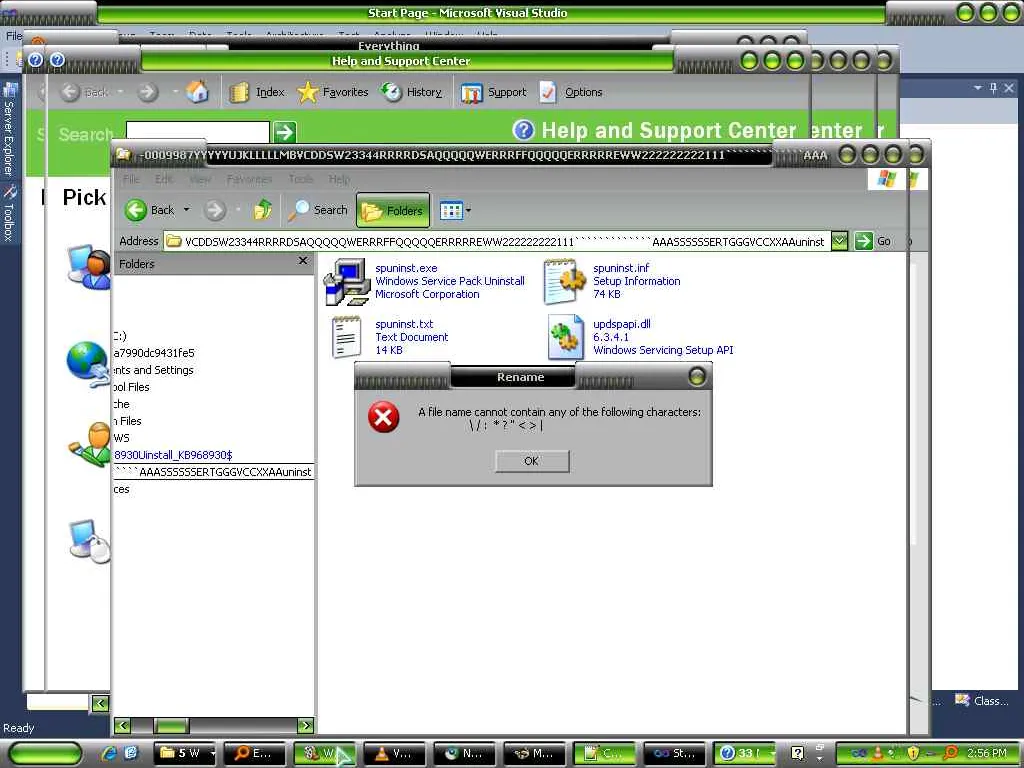Click the Explorer Forward arrow button
1024x768 pixels.
(x=215, y=210)
